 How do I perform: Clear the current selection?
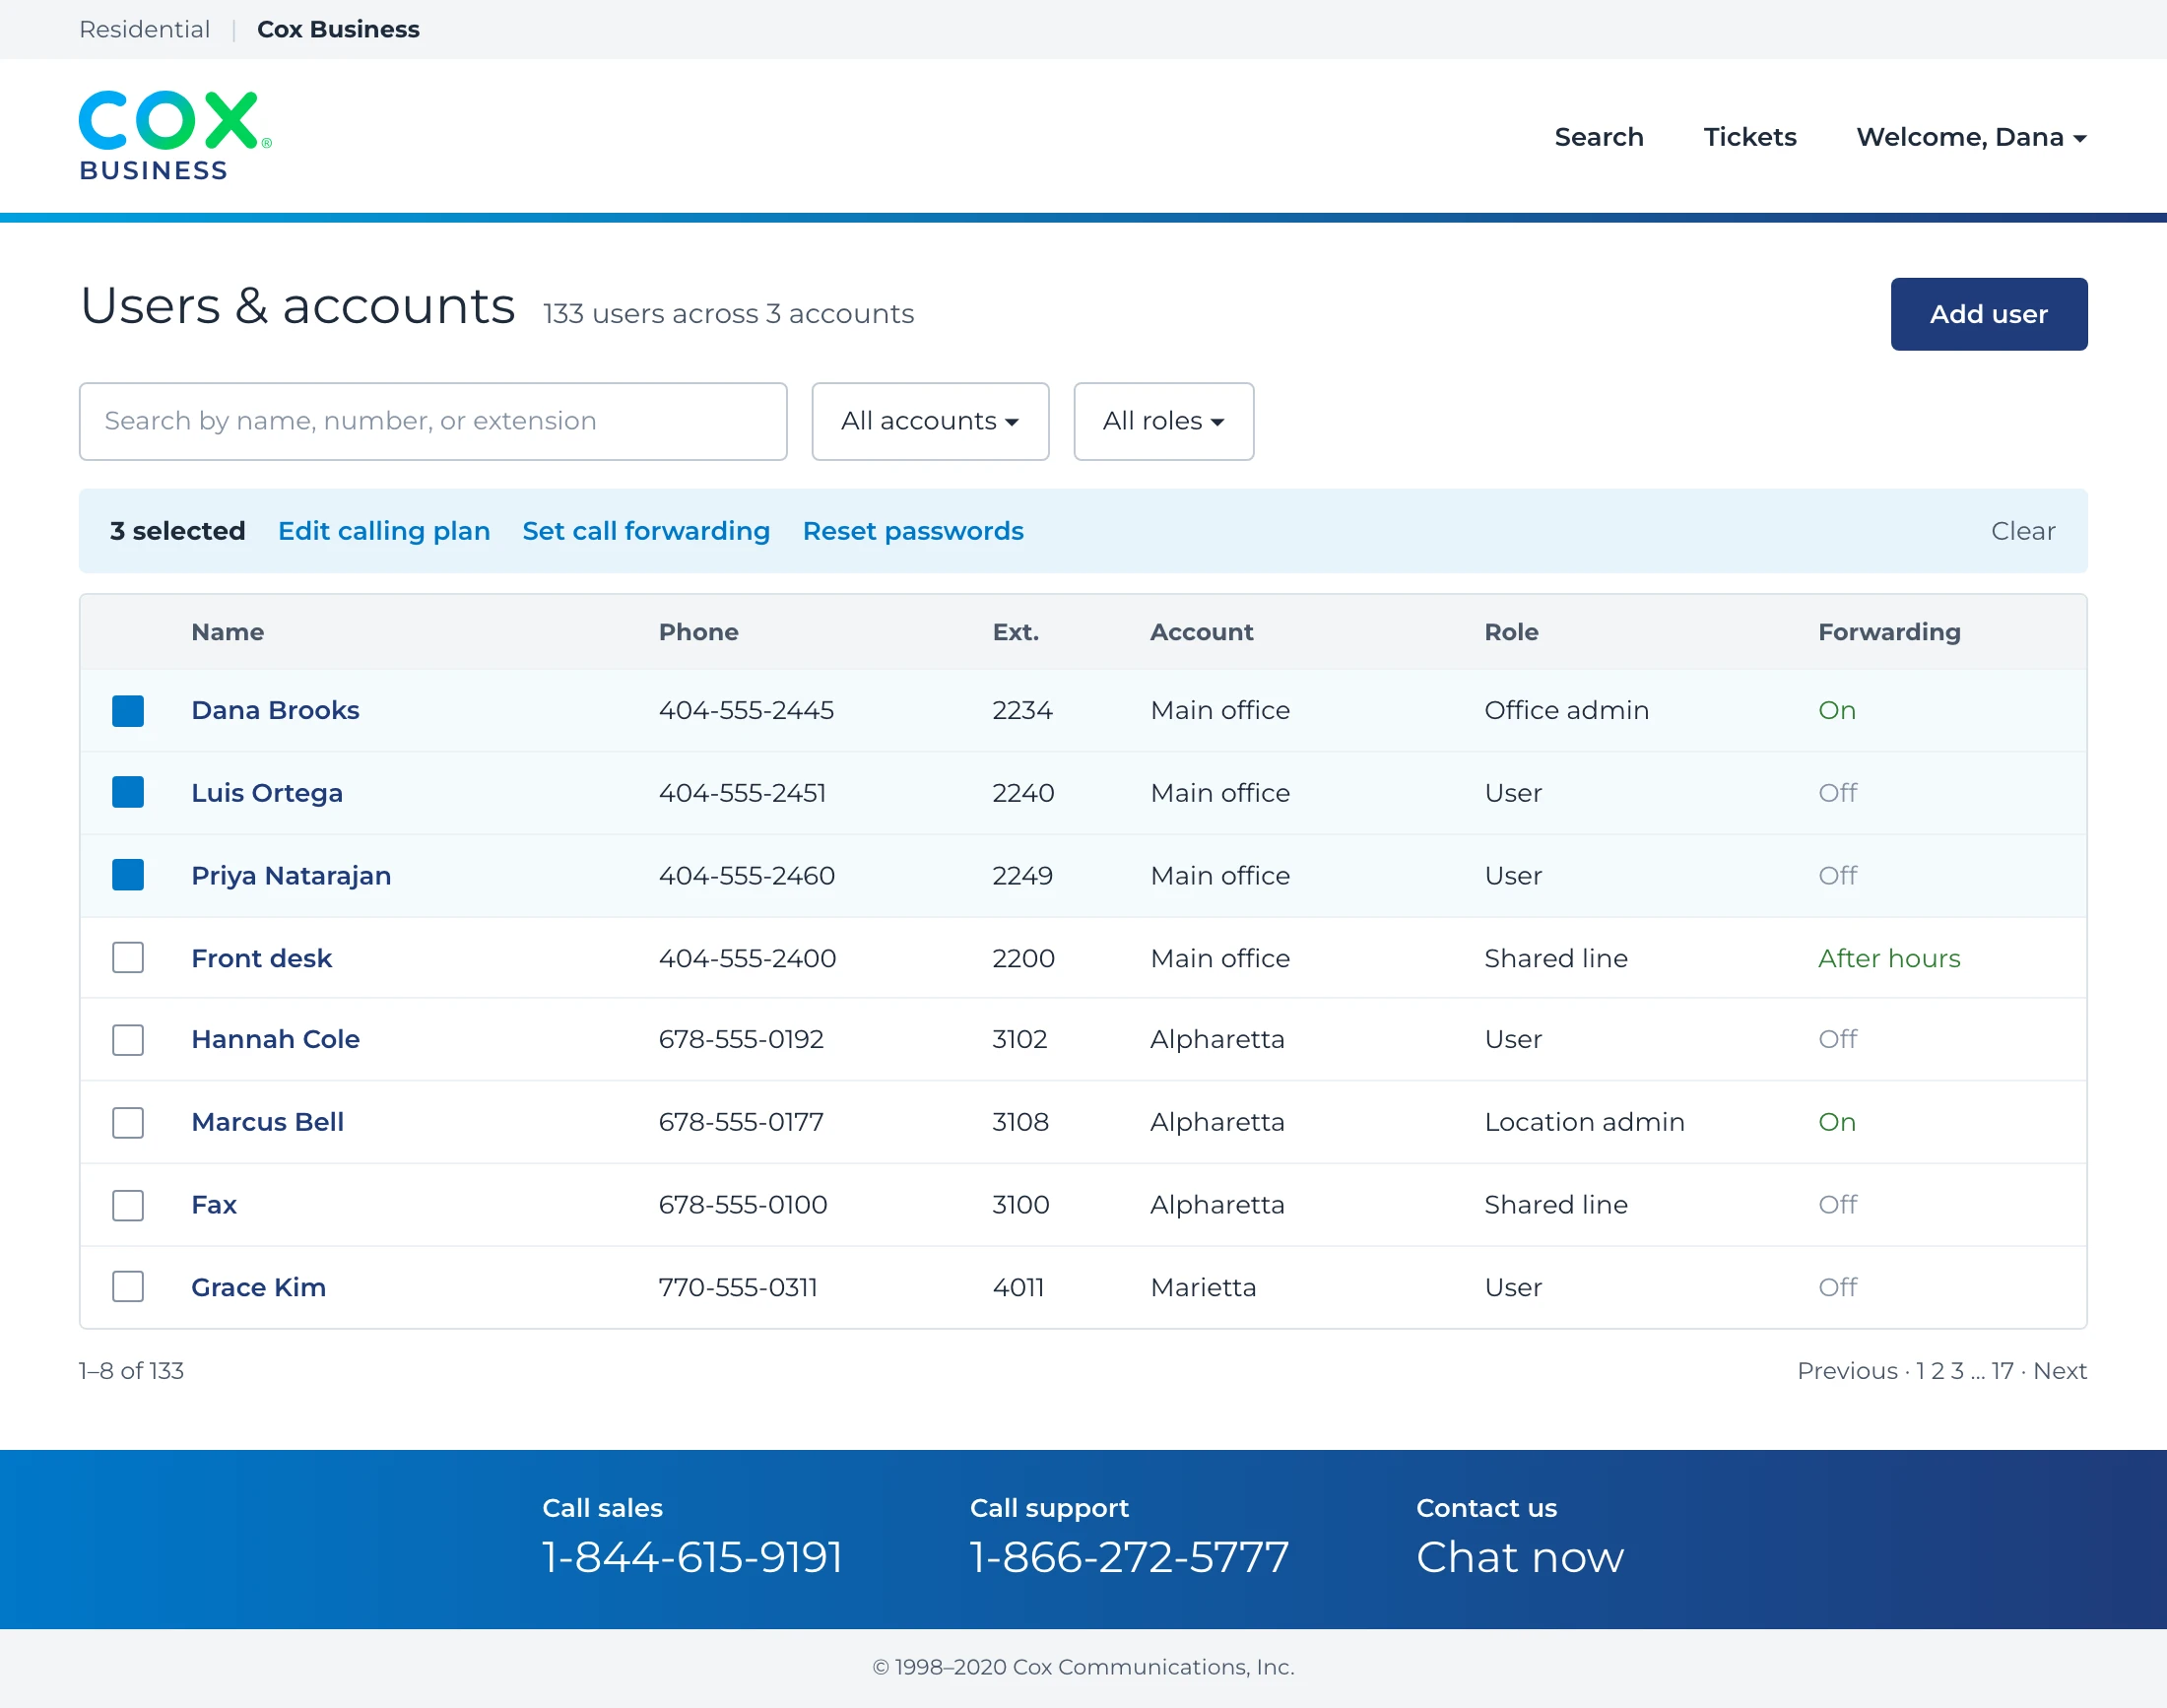coord(2022,531)
